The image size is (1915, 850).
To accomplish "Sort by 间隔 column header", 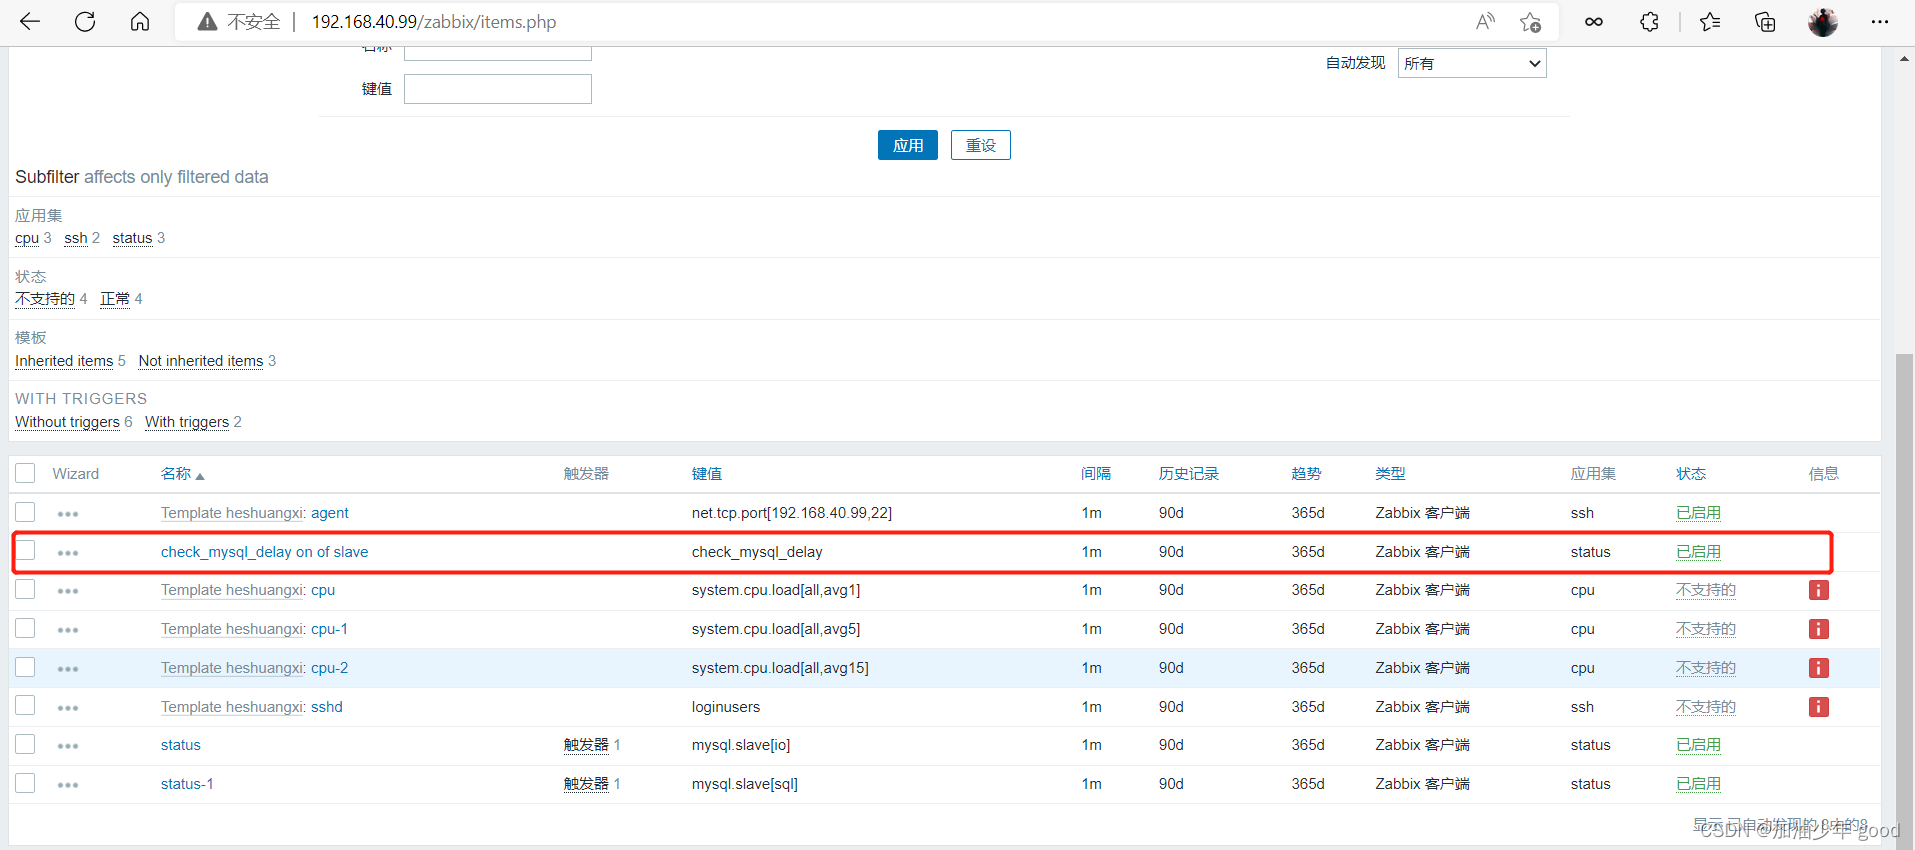I will [x=1096, y=474].
